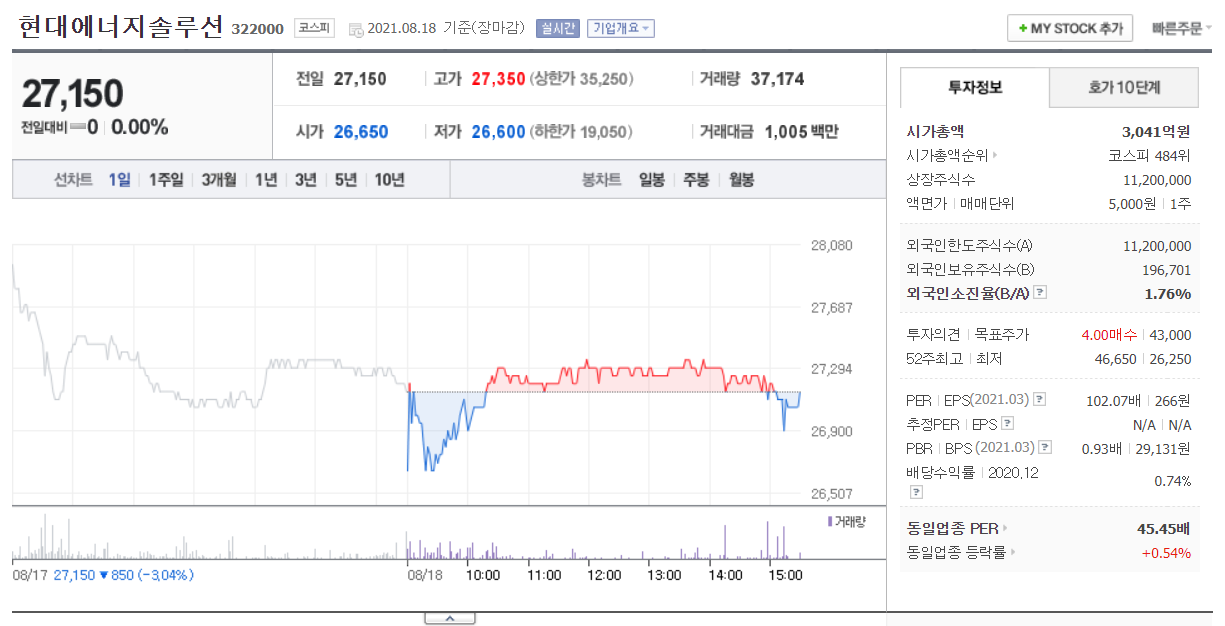Click PBR value 0.93배
The height and width of the screenshot is (626, 1225).
pos(1102,448)
